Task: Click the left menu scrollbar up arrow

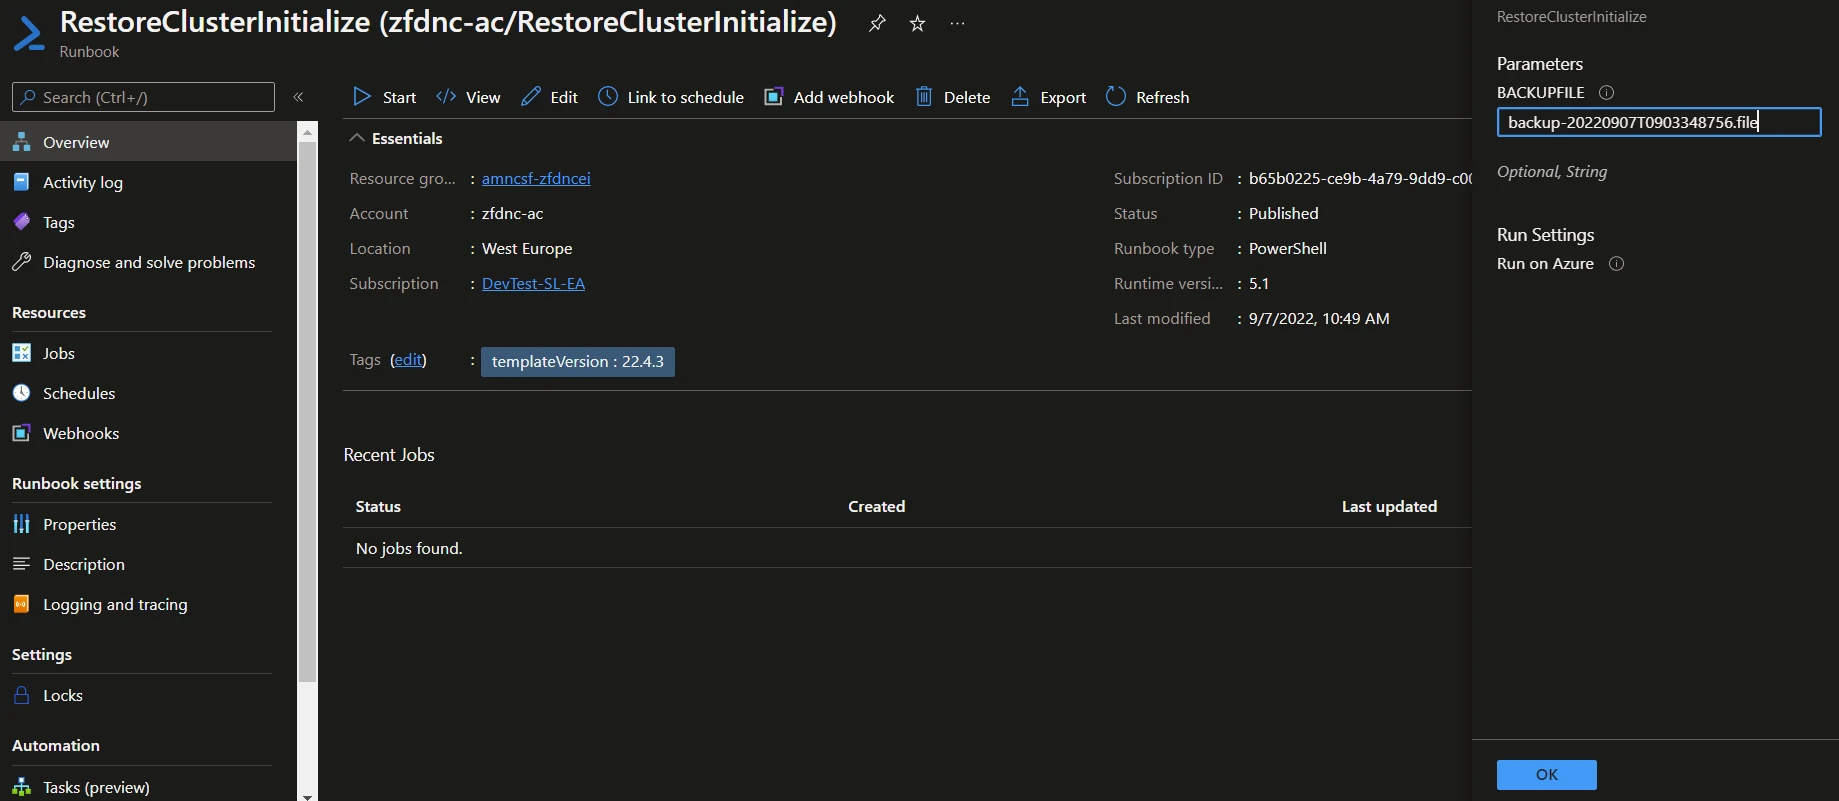Action: coord(308,131)
